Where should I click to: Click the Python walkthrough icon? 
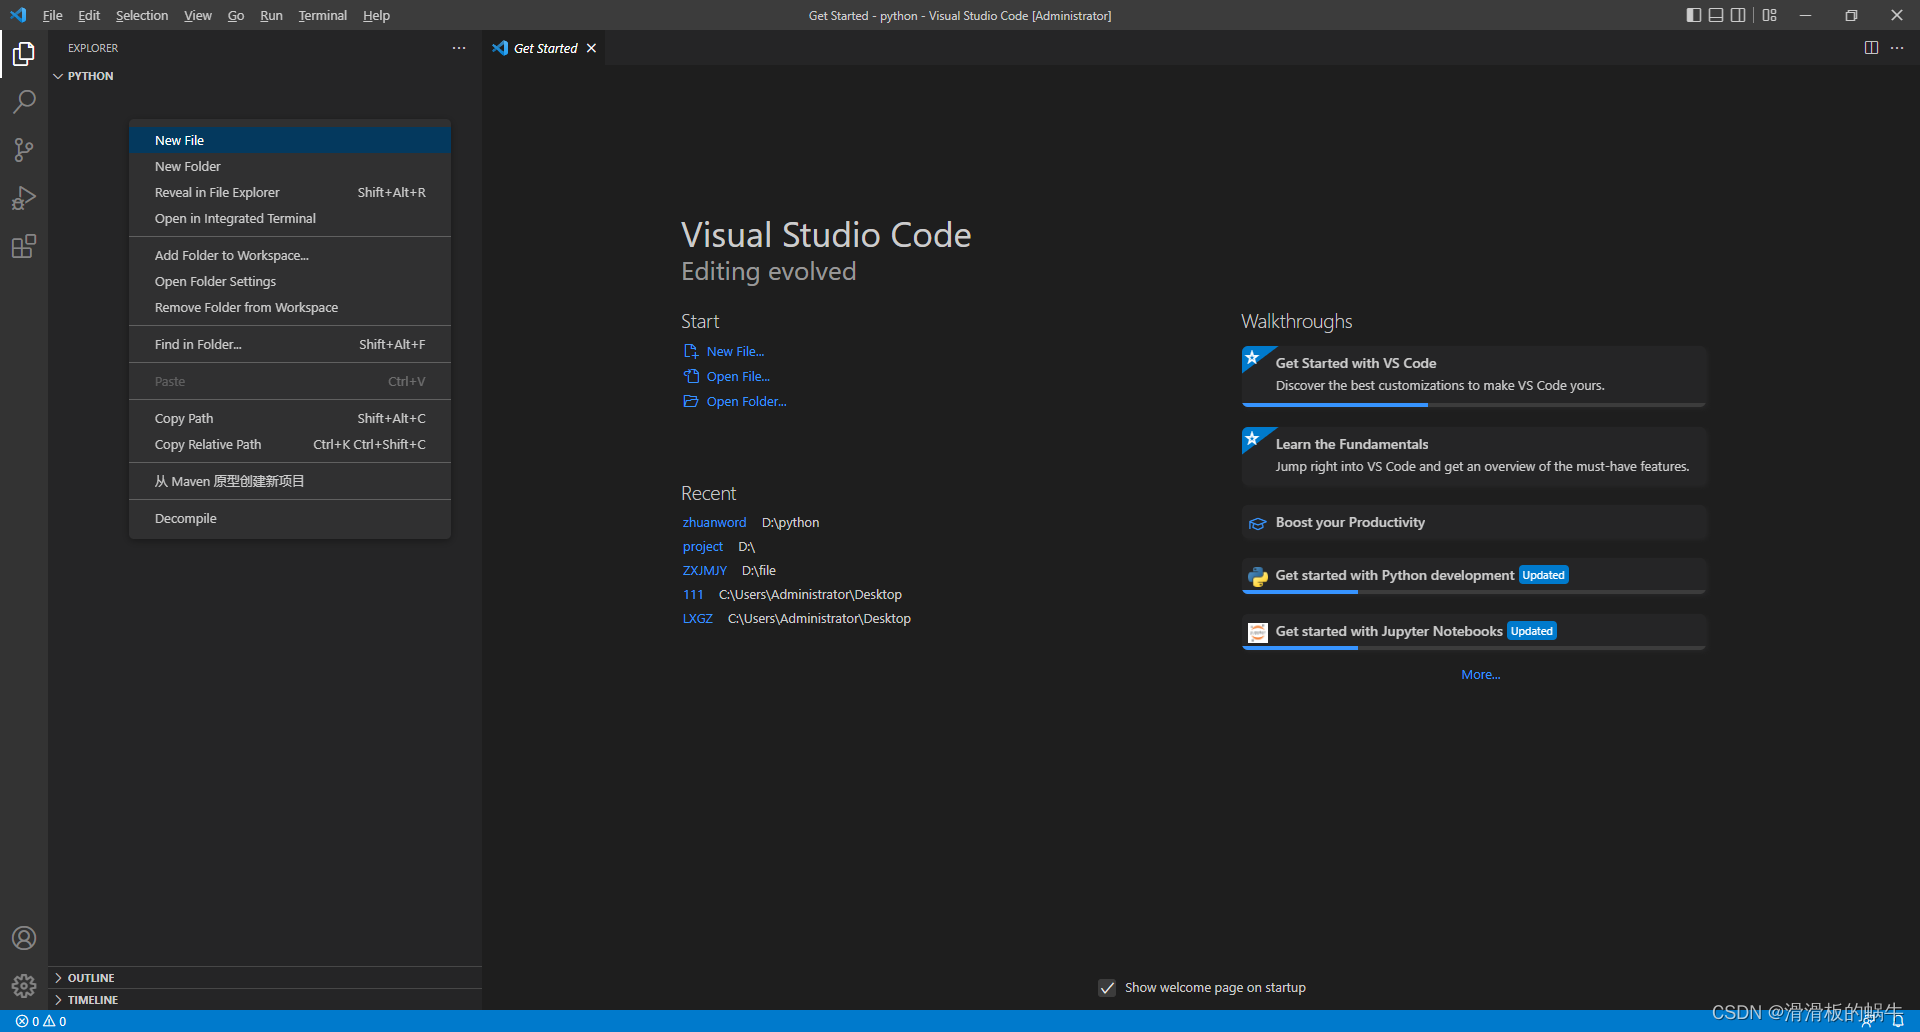[1258, 576]
